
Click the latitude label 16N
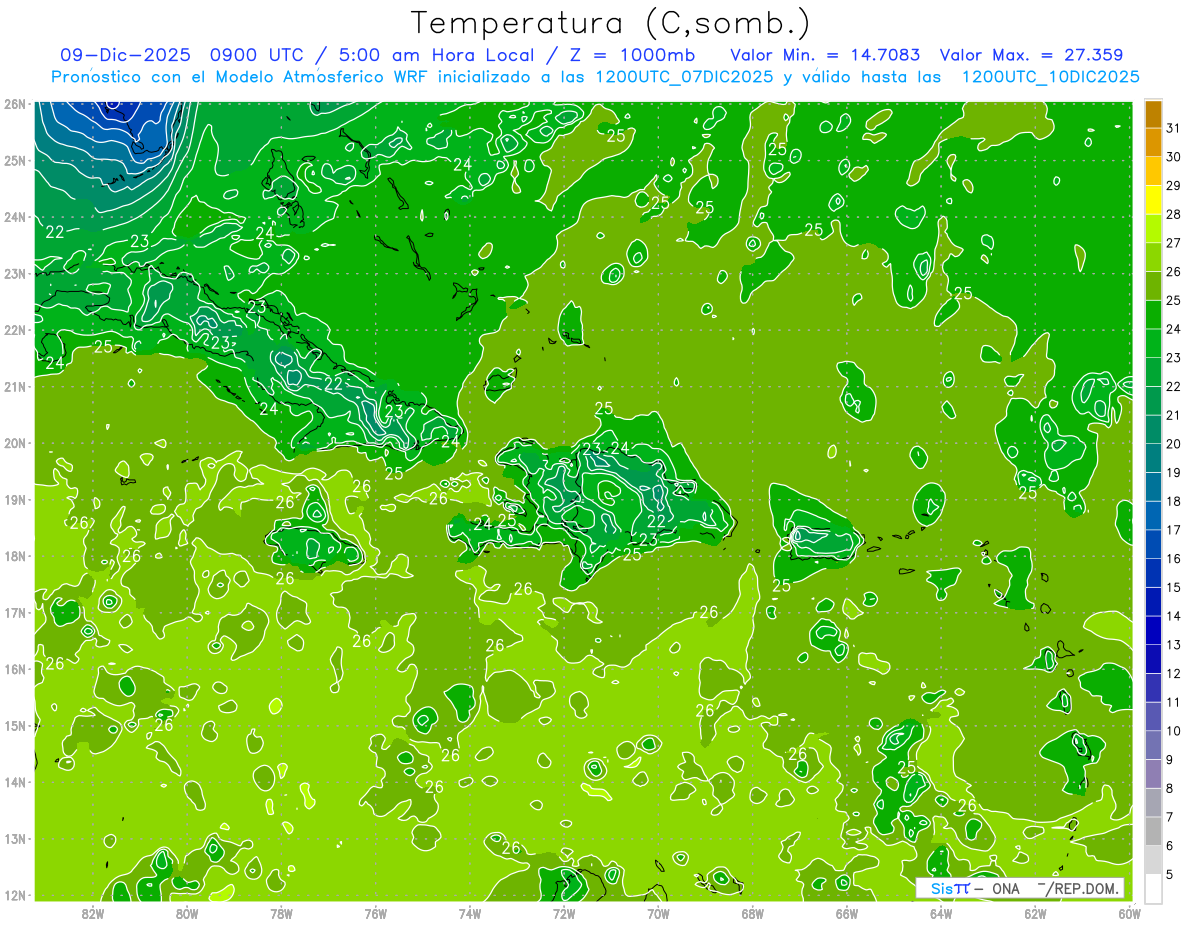click(x=15, y=669)
